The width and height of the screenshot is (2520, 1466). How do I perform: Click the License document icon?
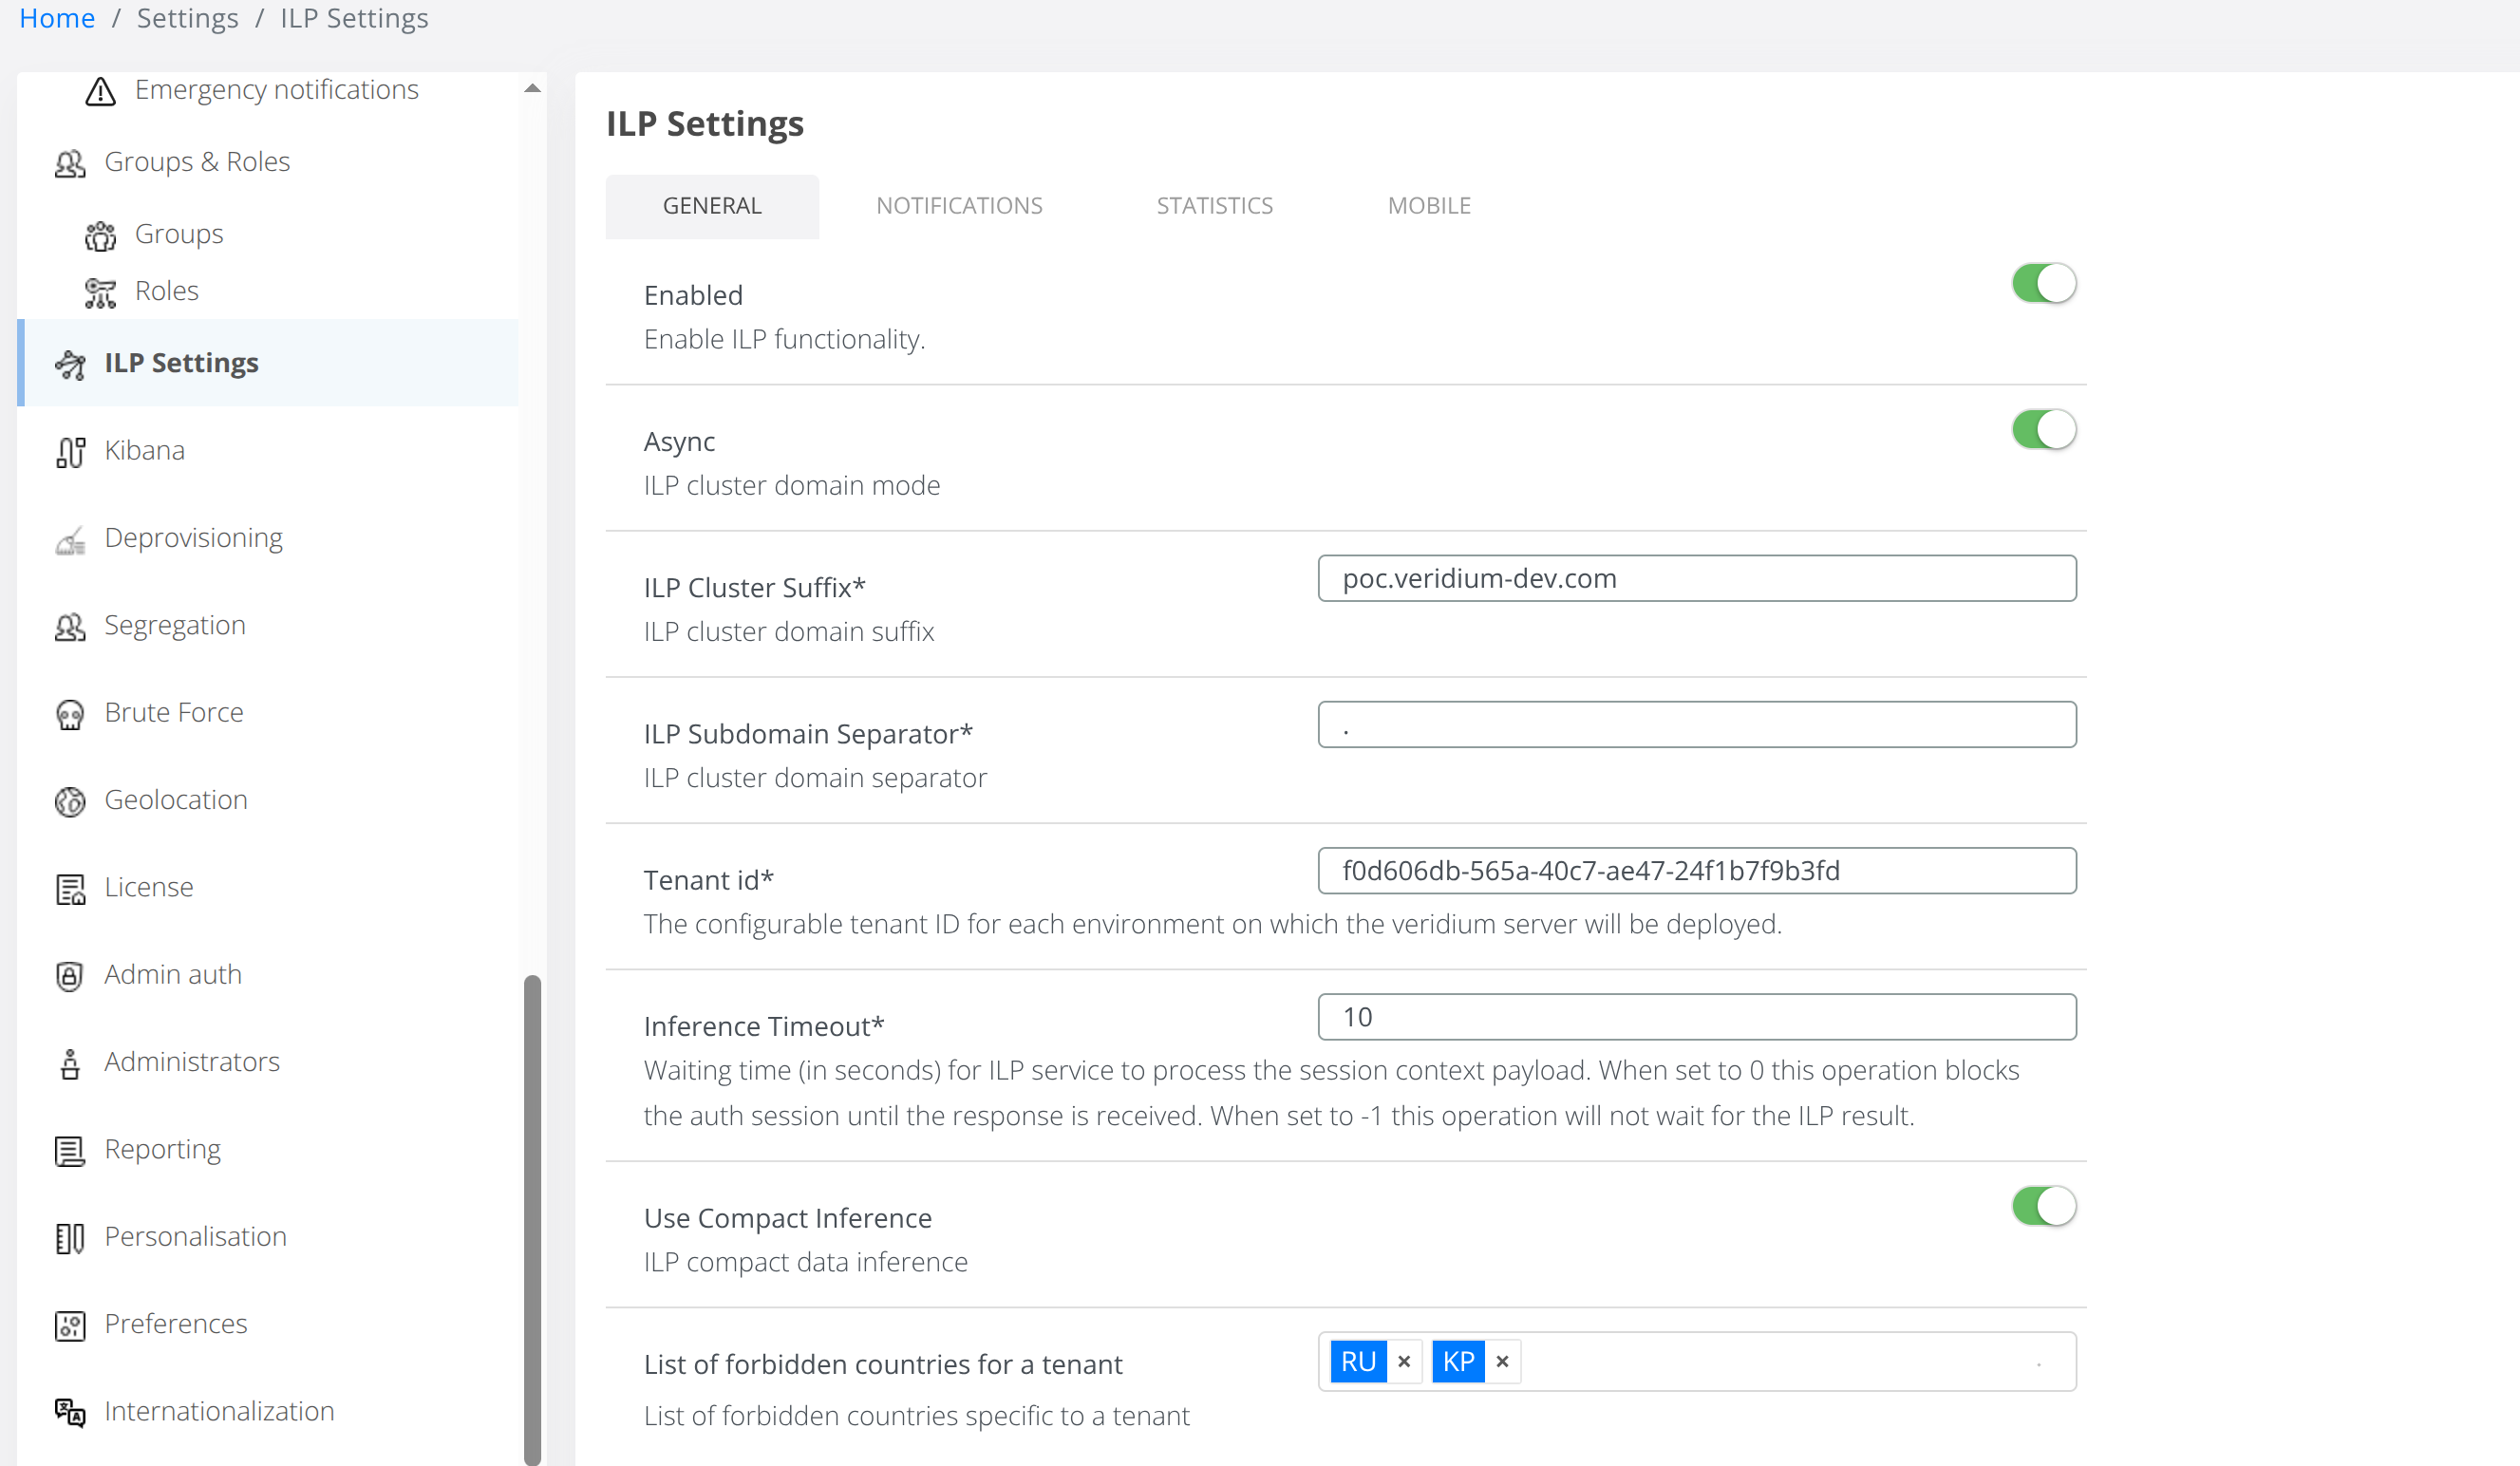[70, 888]
